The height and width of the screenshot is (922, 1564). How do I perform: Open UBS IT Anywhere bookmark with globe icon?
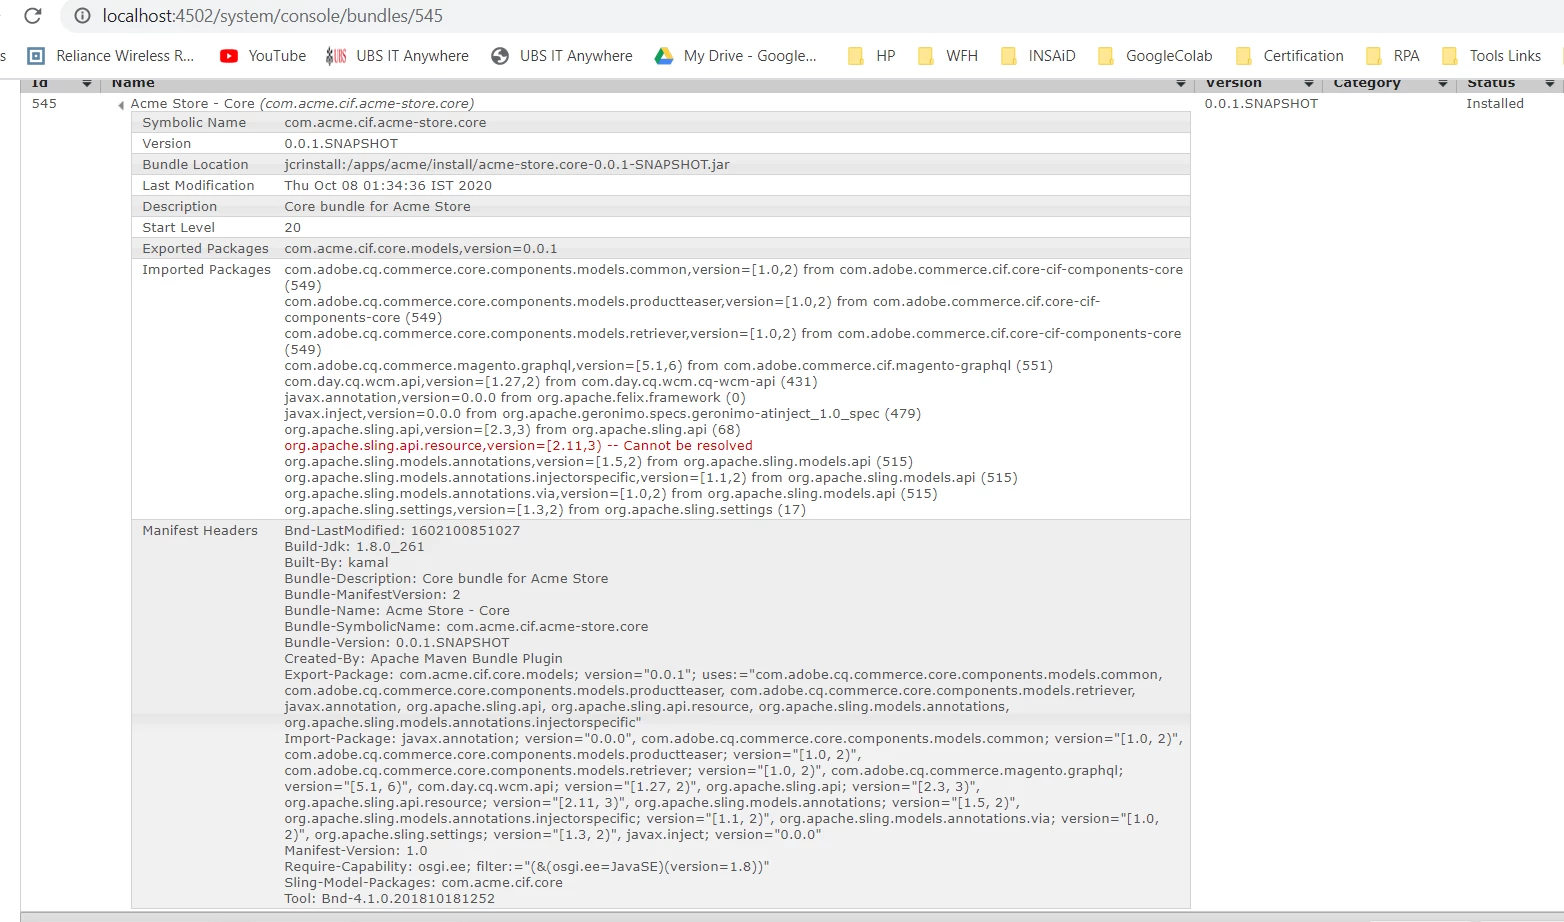(562, 56)
